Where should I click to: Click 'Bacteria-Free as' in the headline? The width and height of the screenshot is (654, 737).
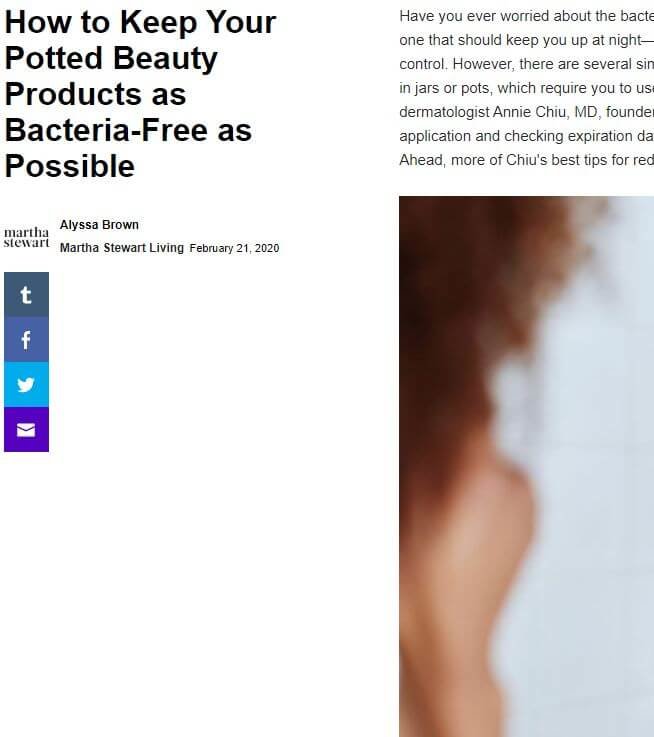tap(128, 130)
